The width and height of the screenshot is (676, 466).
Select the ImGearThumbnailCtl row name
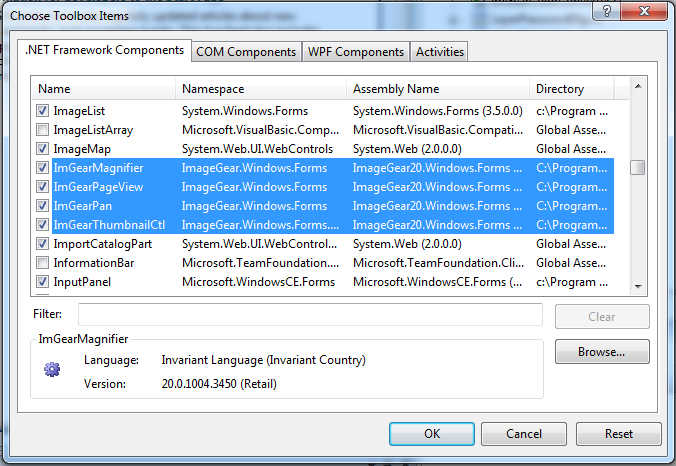coord(110,225)
